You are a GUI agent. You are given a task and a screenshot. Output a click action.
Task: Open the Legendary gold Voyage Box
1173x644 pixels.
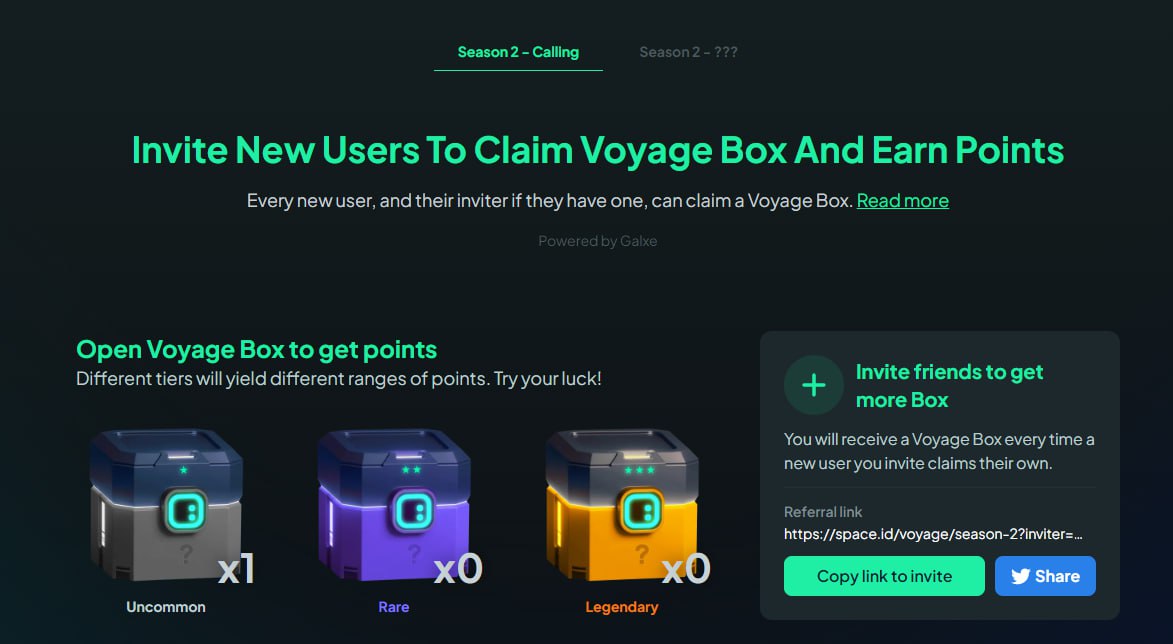pyautogui.click(x=622, y=505)
